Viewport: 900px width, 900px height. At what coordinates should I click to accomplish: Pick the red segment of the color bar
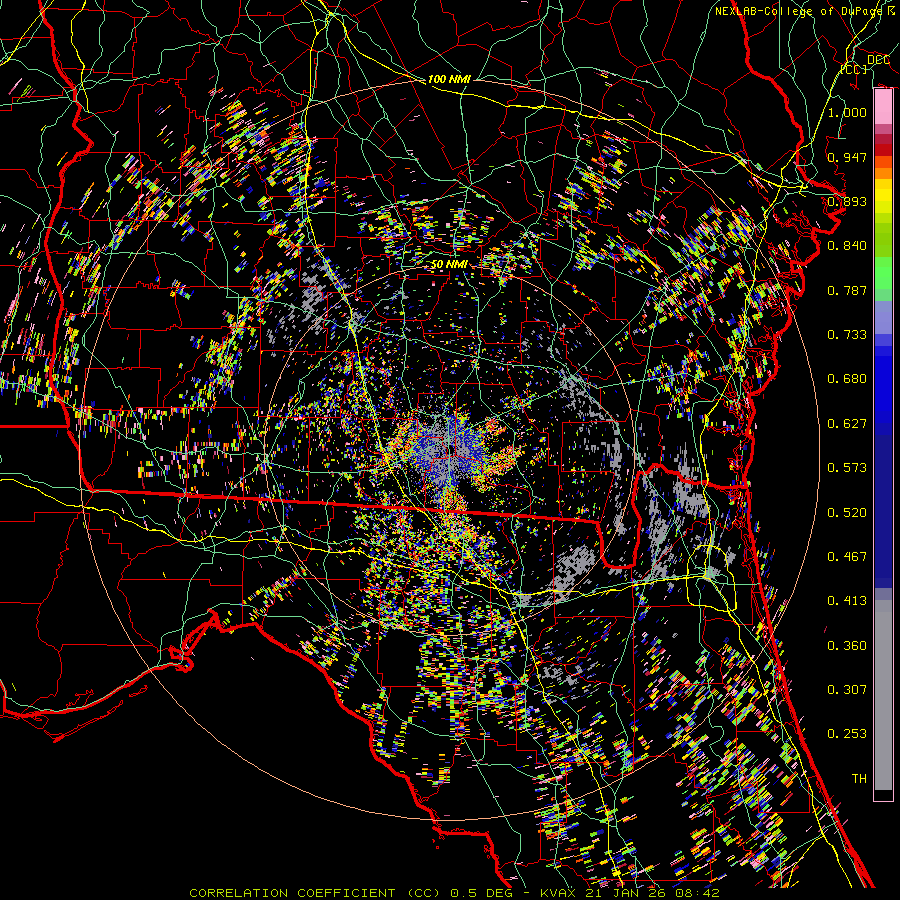click(x=883, y=149)
